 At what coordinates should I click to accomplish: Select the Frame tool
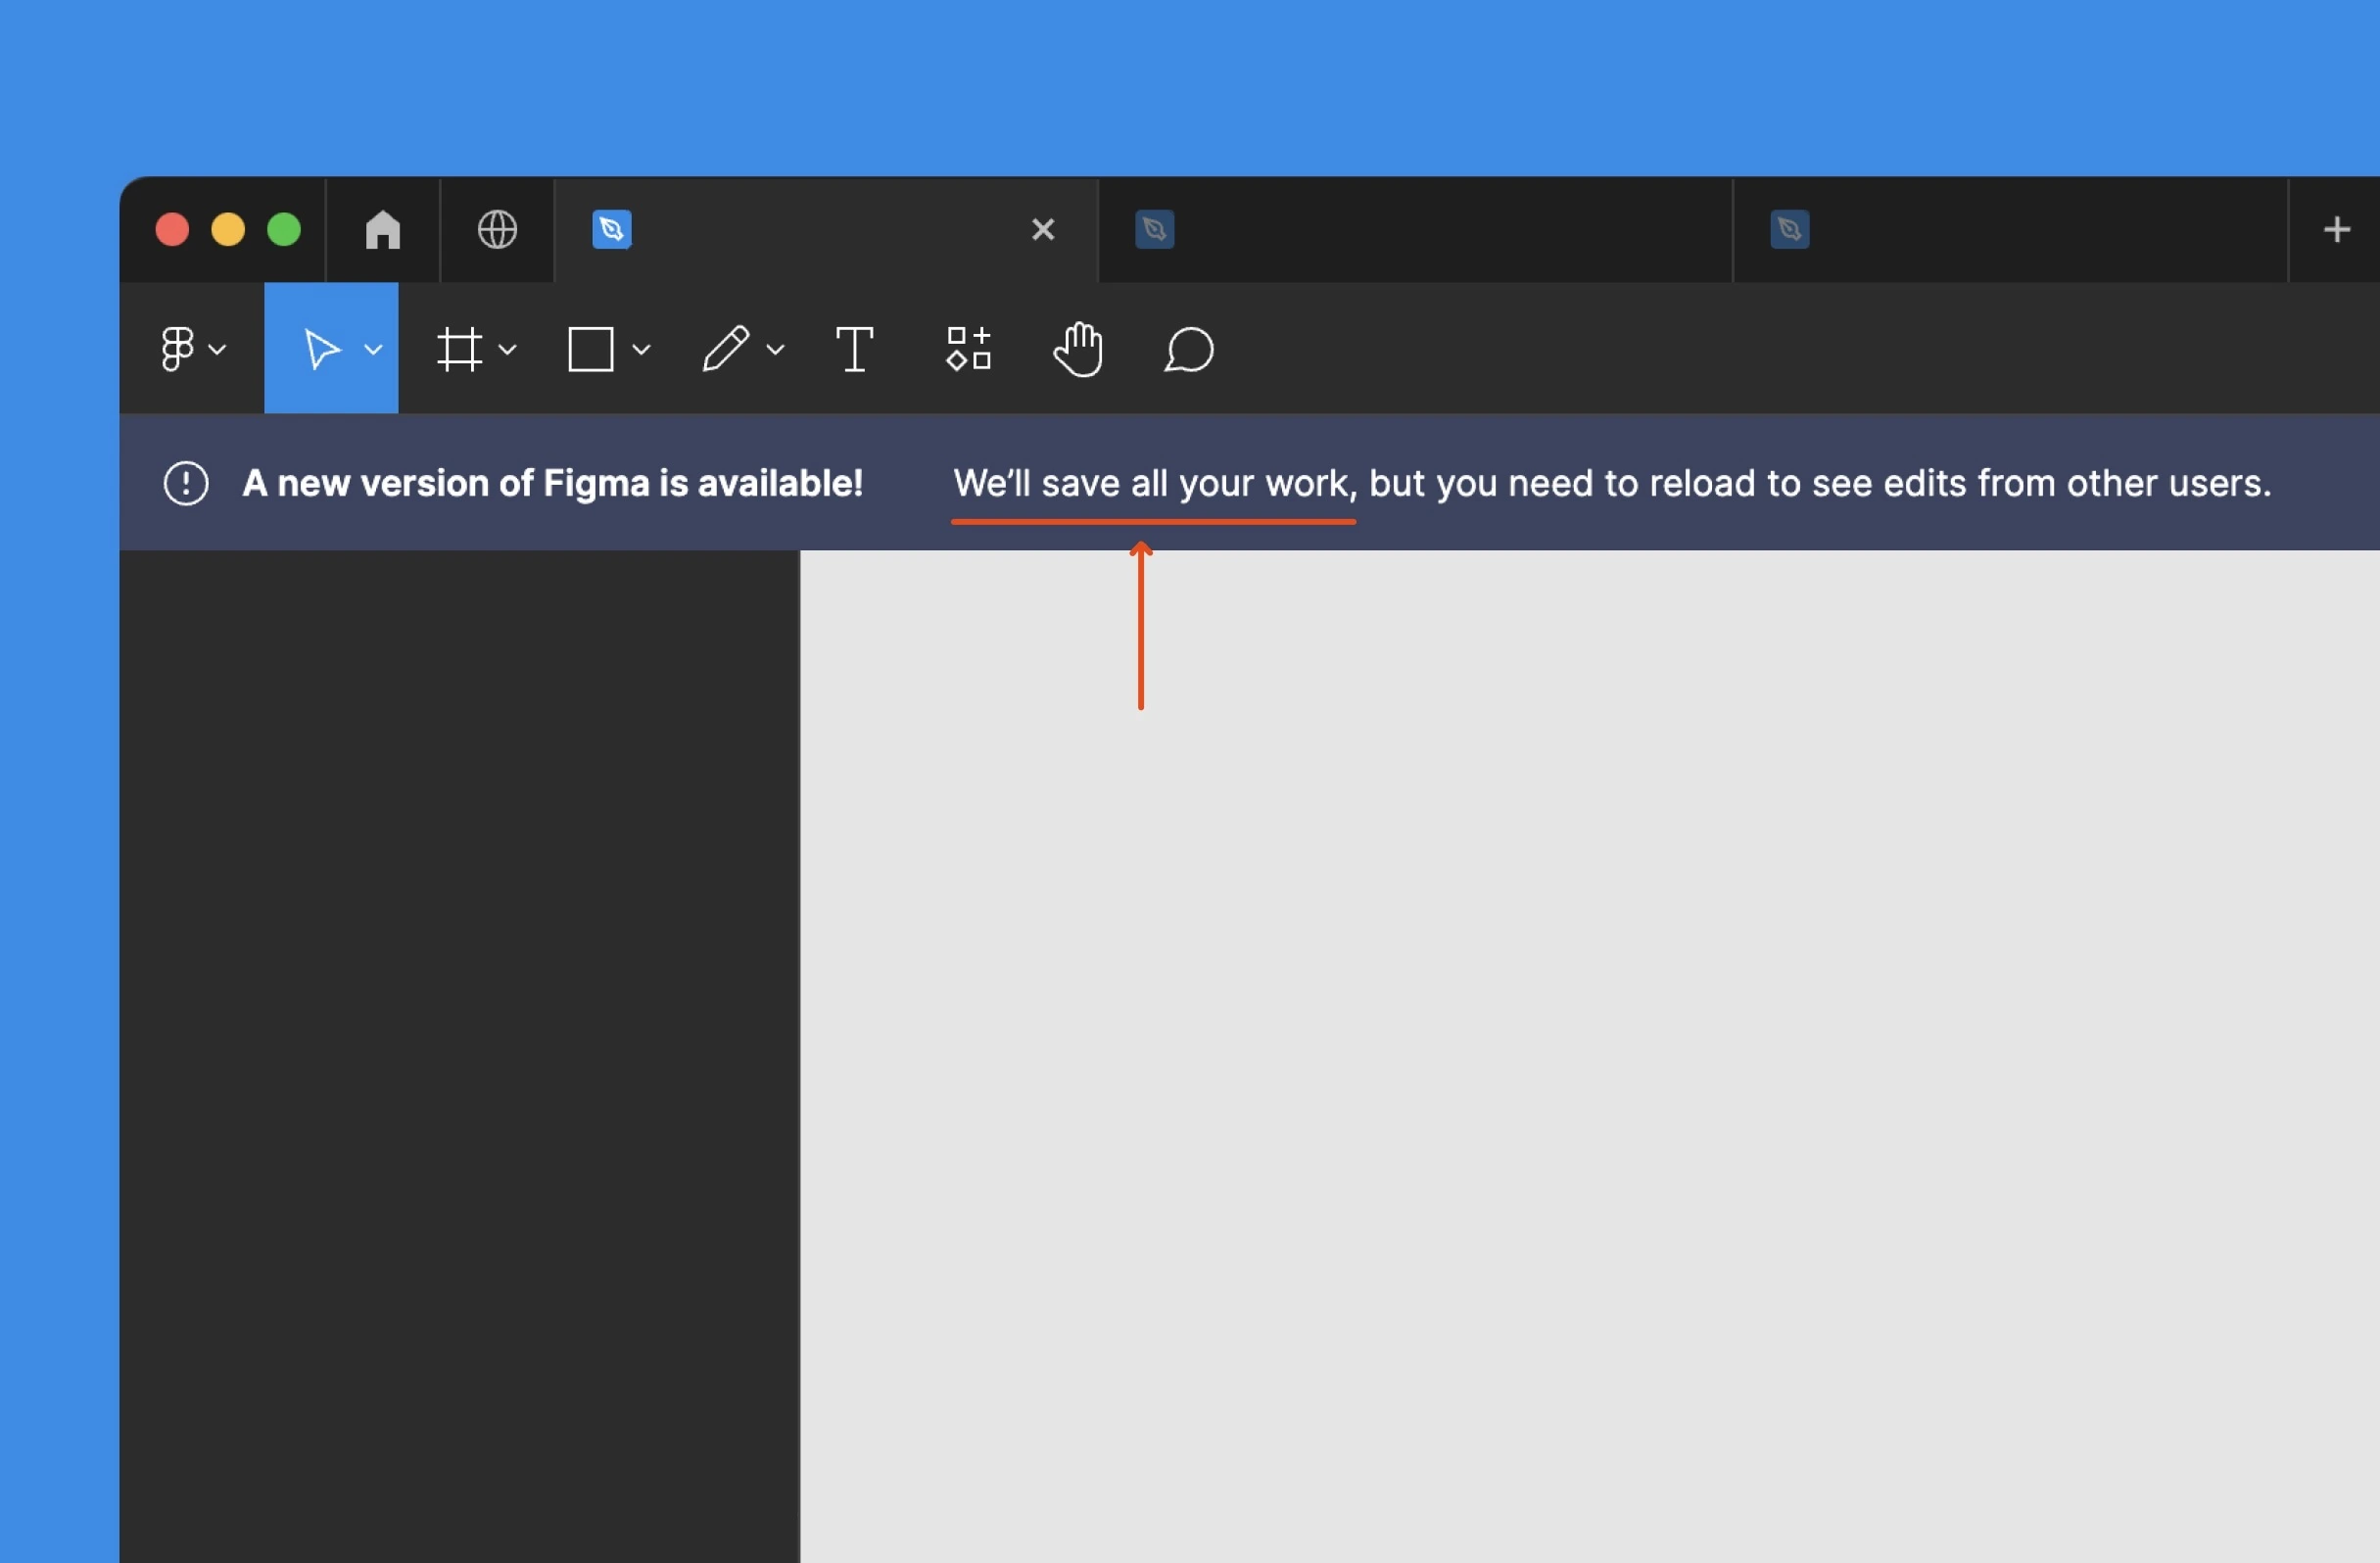point(460,349)
